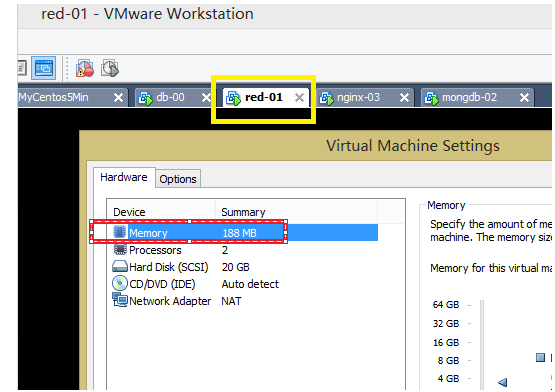The width and height of the screenshot is (555, 392).
Task: Click the Hard Disk (SCSI) drive icon
Action: (120, 266)
